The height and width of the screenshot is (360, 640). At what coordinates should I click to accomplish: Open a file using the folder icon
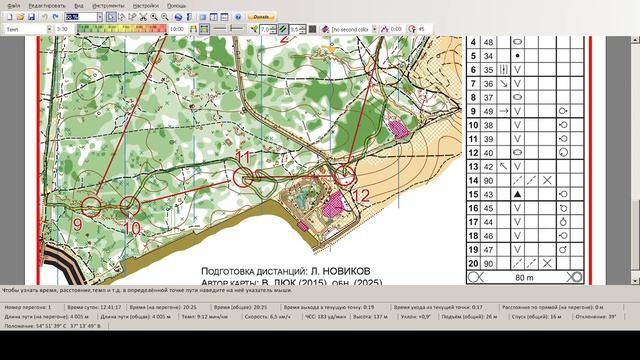[20, 17]
